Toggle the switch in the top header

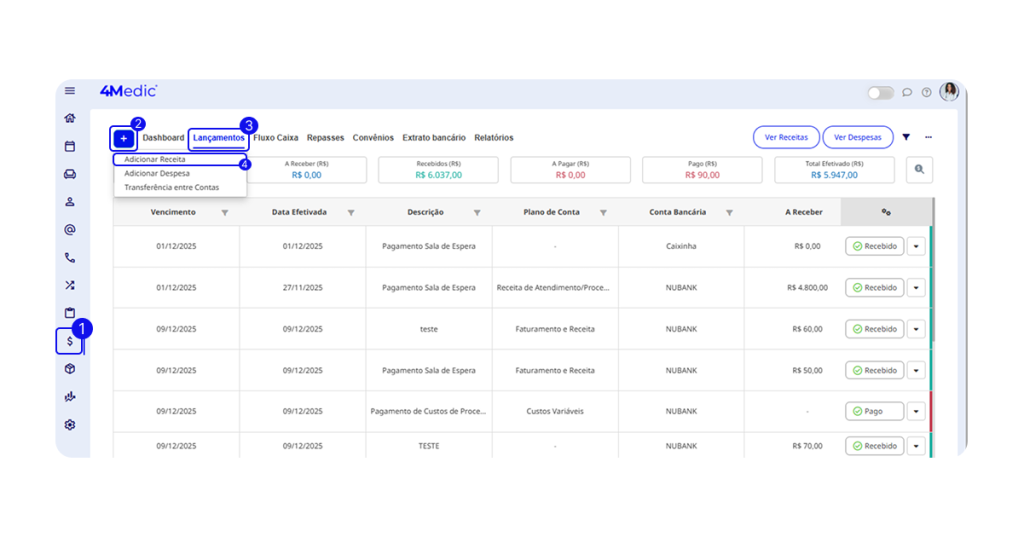pyautogui.click(x=880, y=92)
